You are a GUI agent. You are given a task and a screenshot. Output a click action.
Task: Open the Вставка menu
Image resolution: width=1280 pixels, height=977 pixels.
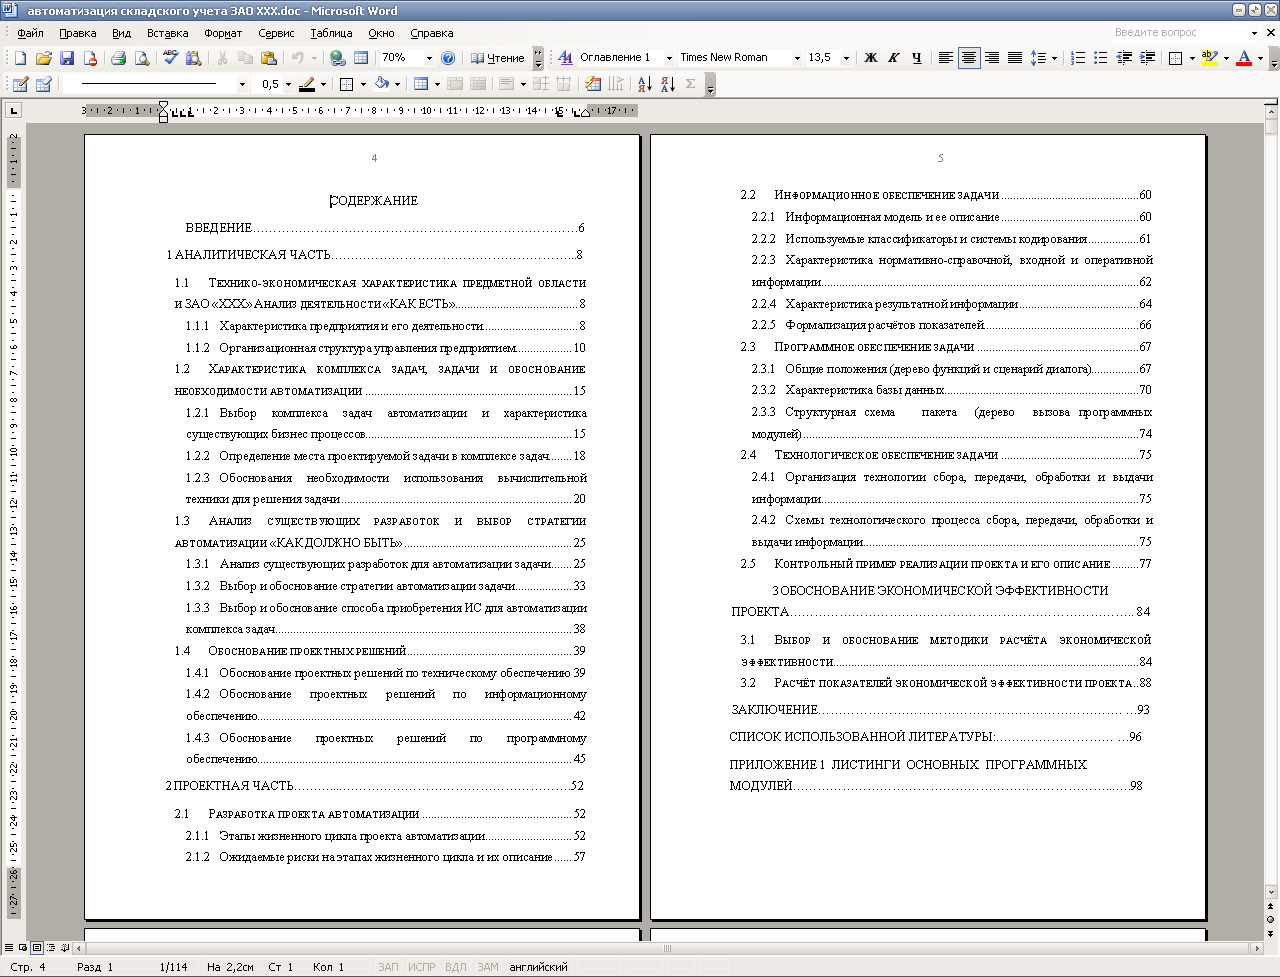(167, 33)
